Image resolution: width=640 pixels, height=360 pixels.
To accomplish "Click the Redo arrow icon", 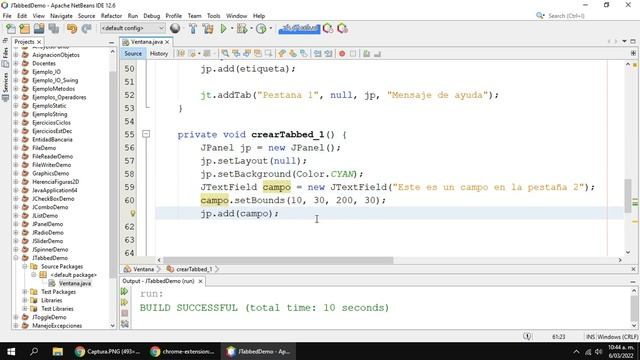I will 86,29.
